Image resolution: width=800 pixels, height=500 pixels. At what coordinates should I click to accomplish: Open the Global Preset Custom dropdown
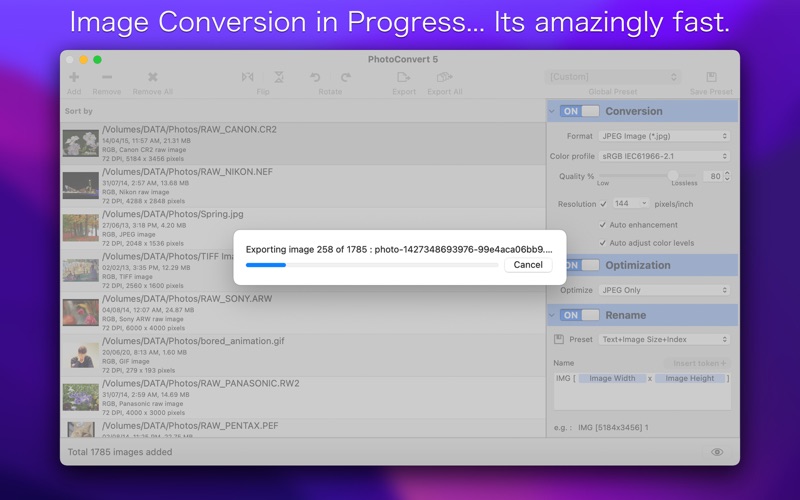pos(613,77)
